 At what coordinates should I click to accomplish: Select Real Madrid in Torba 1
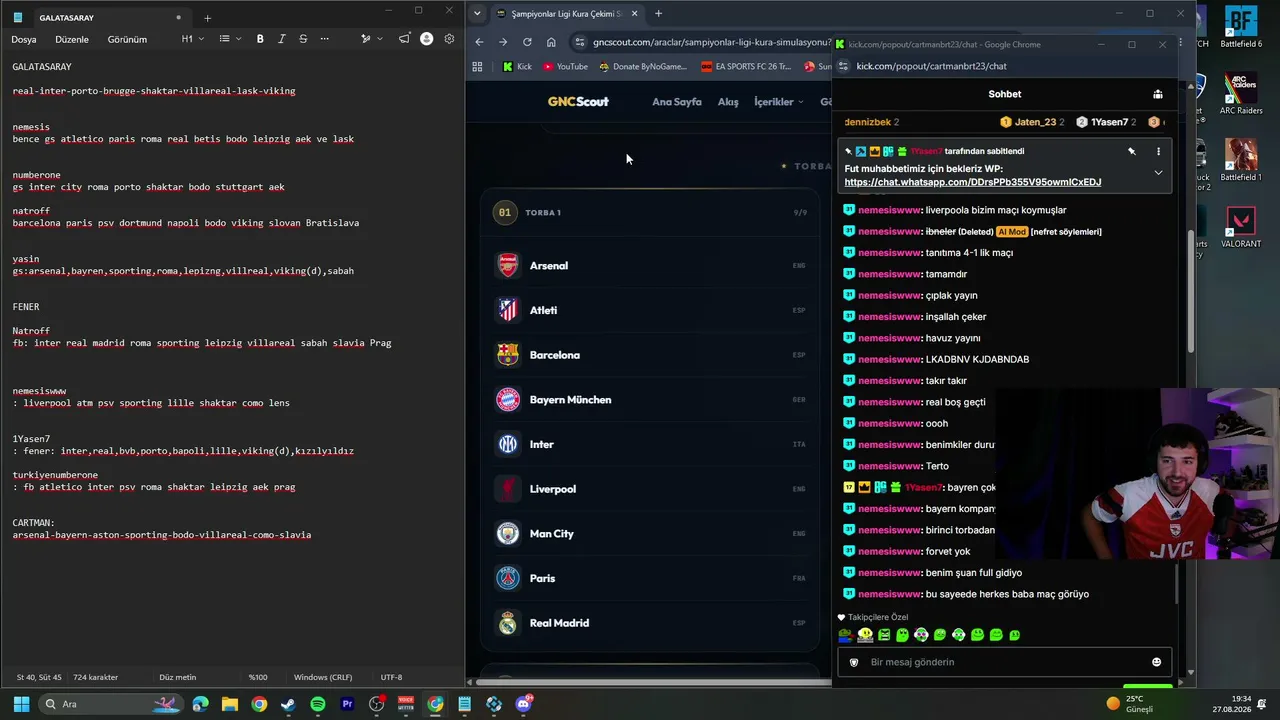pyautogui.click(x=651, y=623)
